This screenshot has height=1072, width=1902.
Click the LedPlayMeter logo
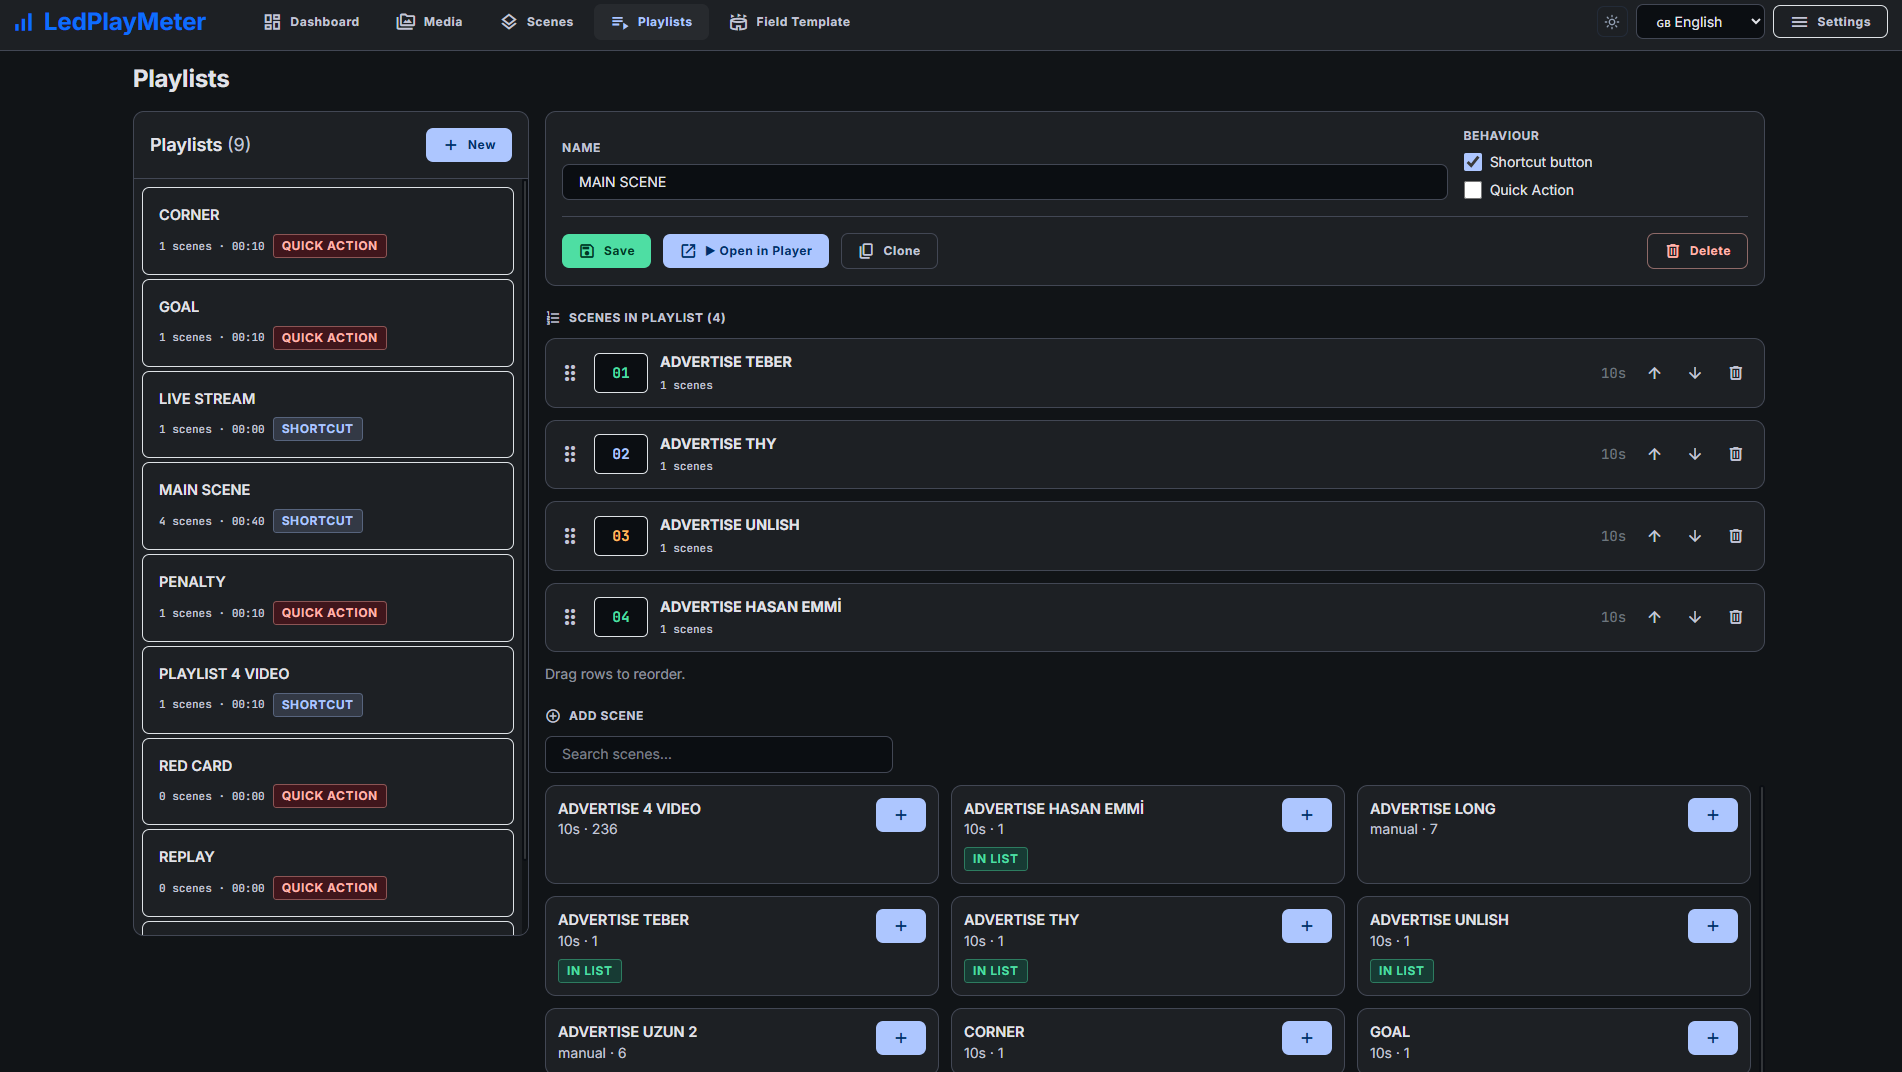pos(110,22)
